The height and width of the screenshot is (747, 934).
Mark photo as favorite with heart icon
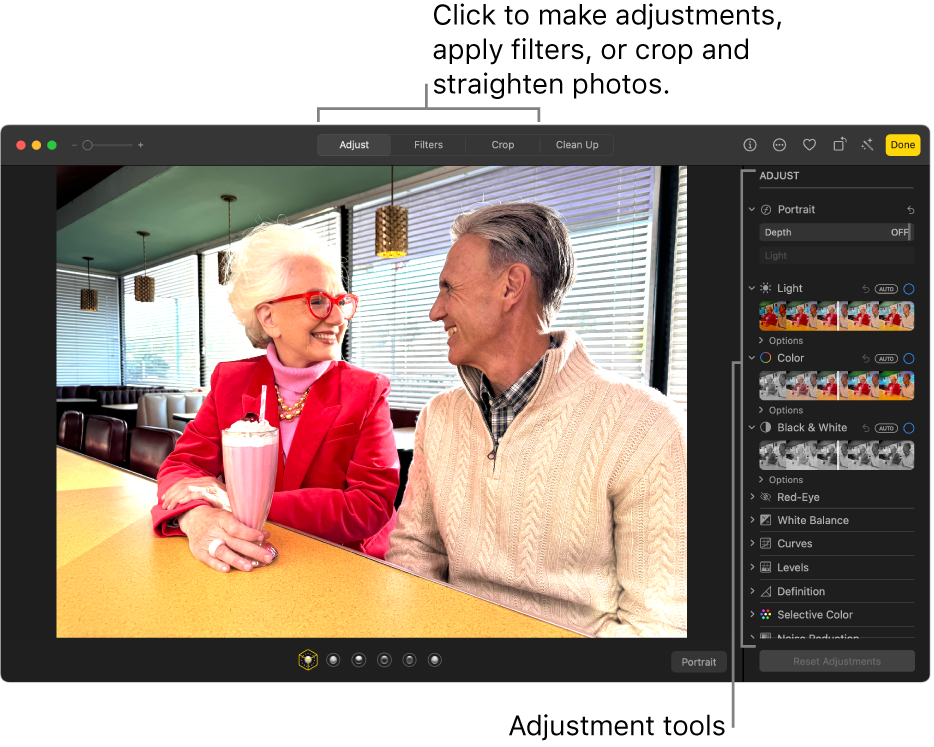809,145
